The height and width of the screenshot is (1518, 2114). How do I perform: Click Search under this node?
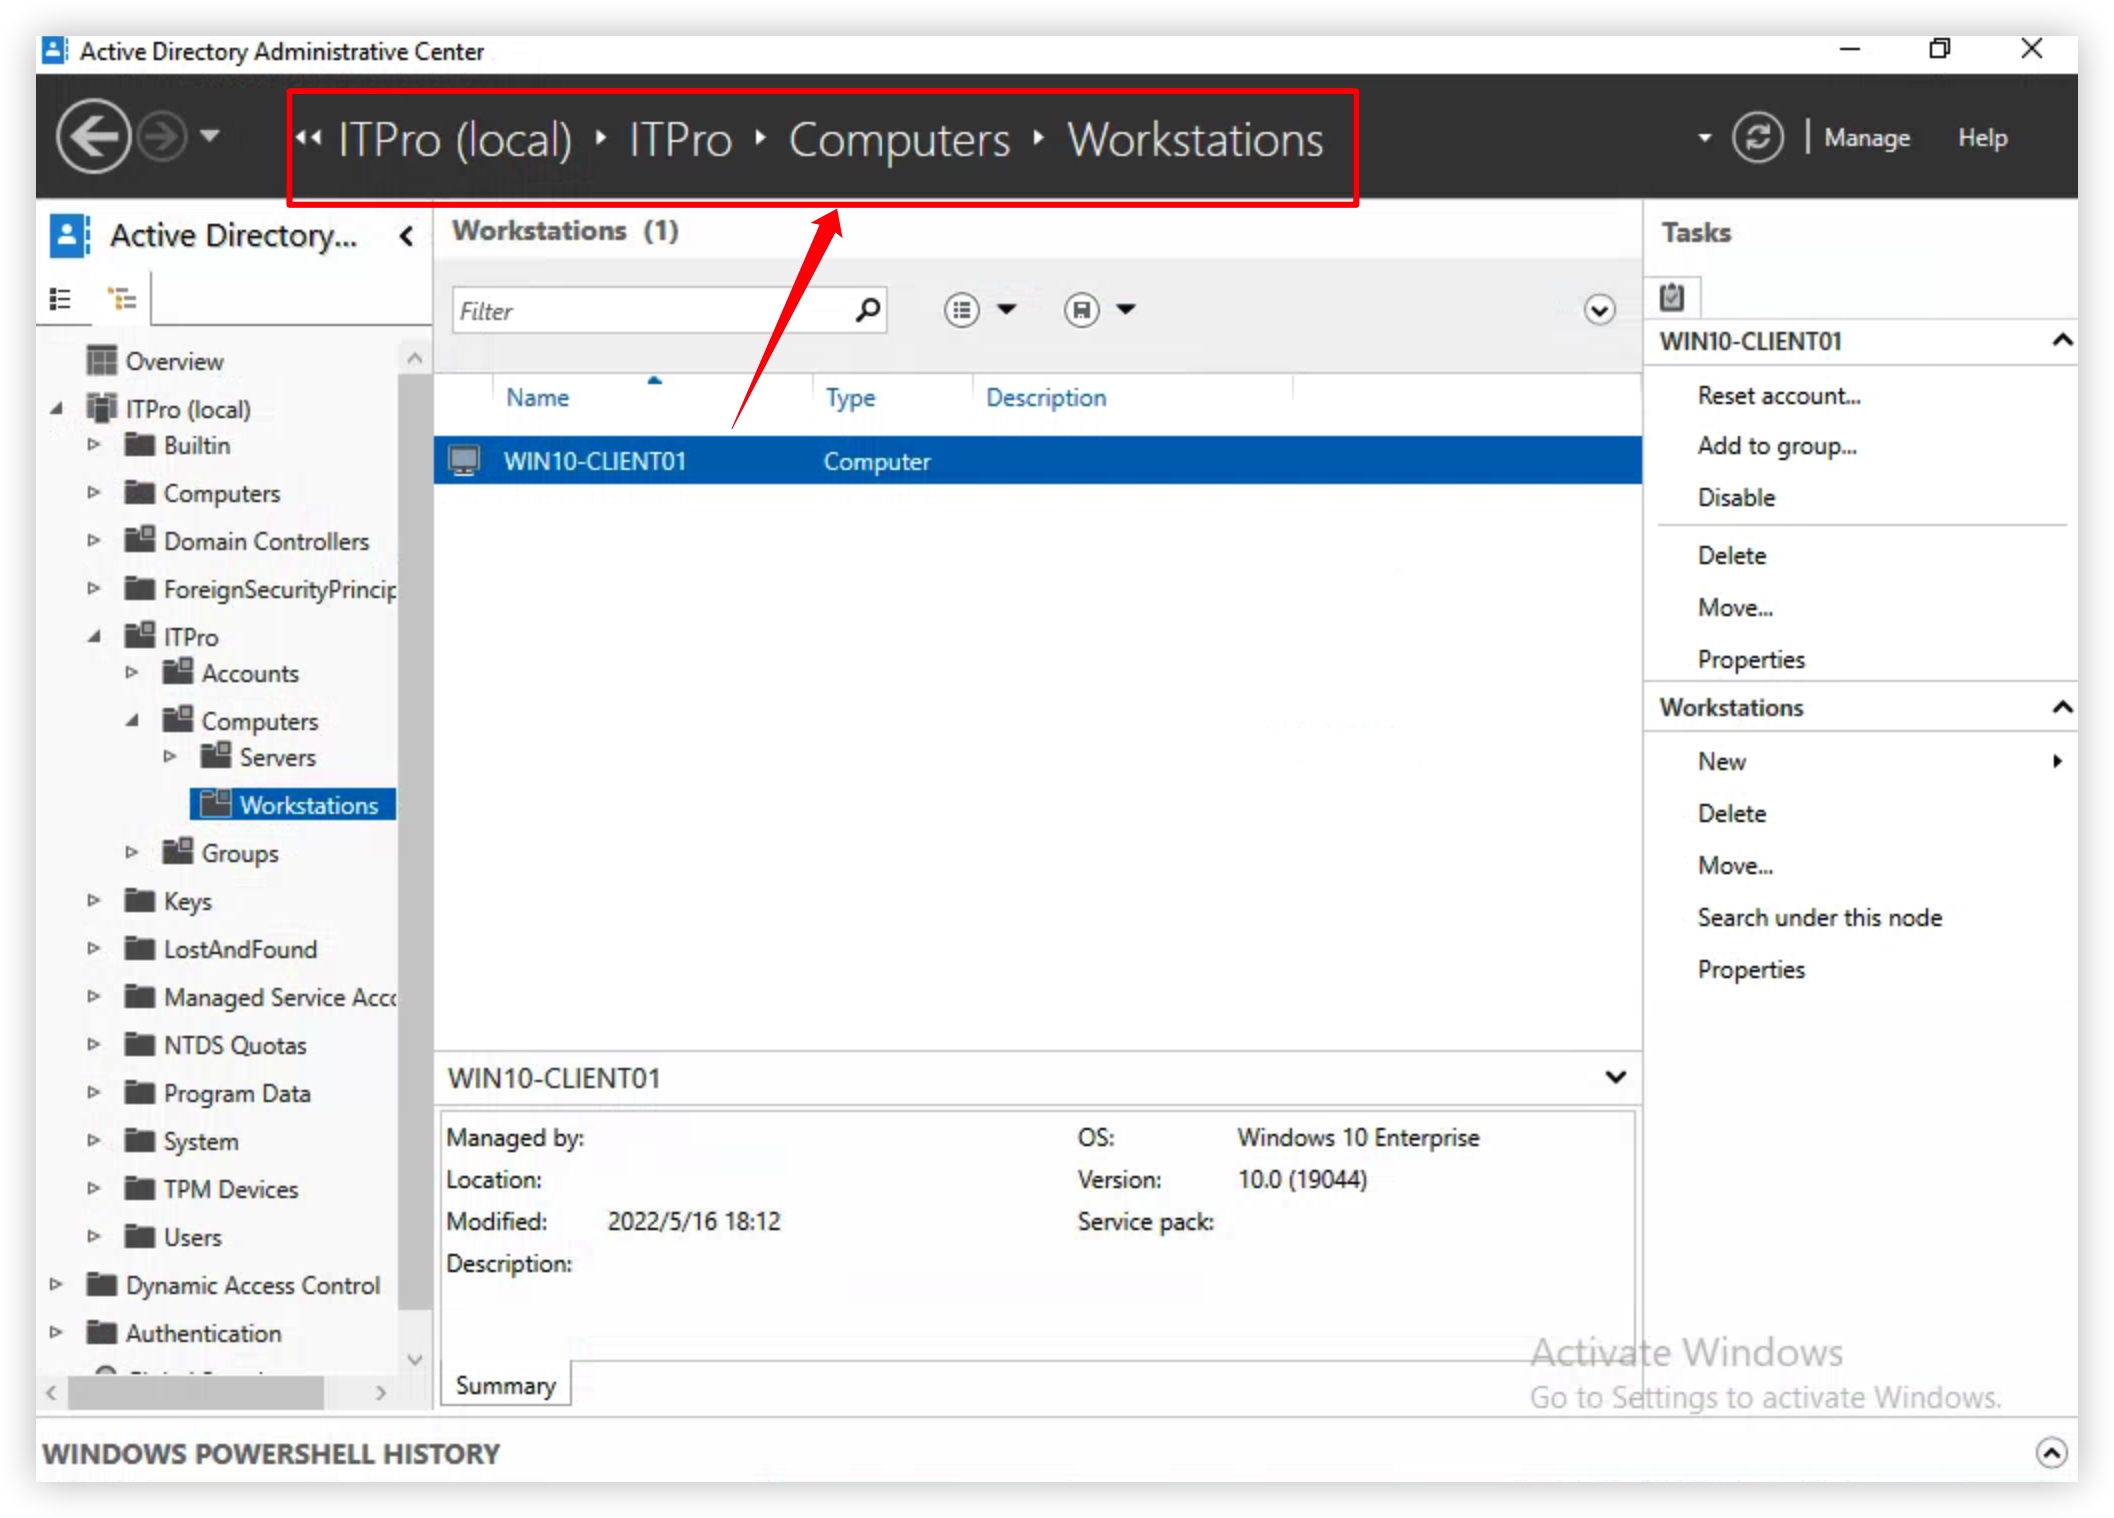(1819, 917)
